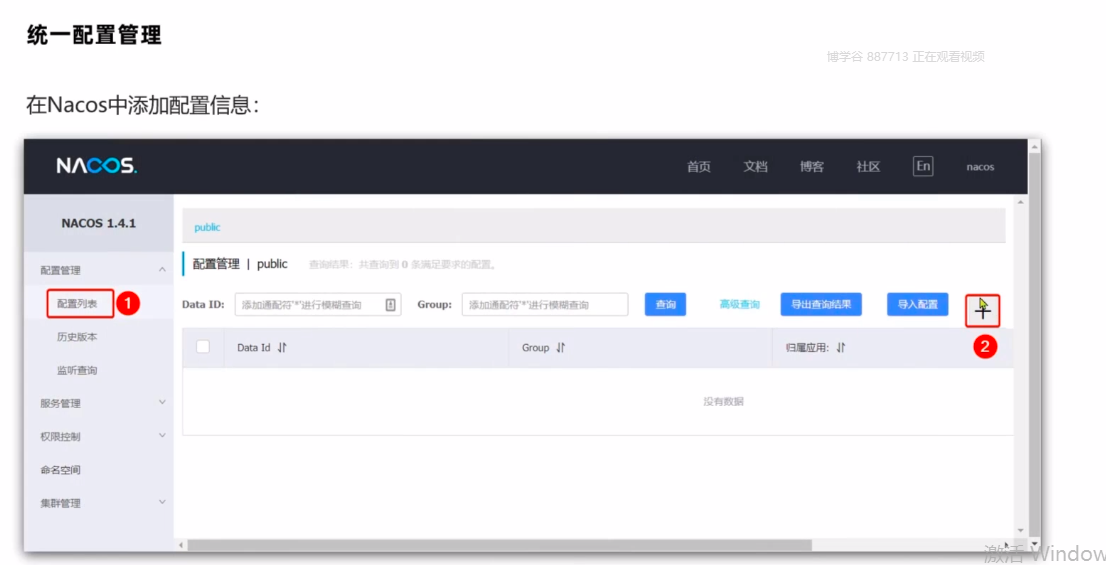Viewport: 1106px width, 565px height.
Task: Switch language with the En button
Action: 923,166
